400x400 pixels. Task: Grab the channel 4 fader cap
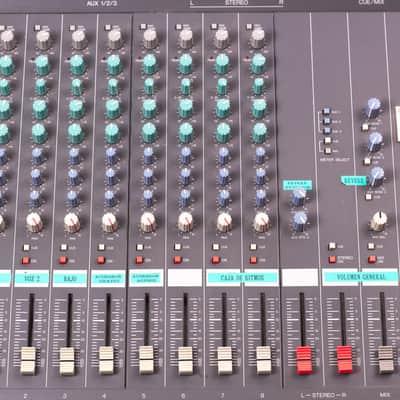107,360
